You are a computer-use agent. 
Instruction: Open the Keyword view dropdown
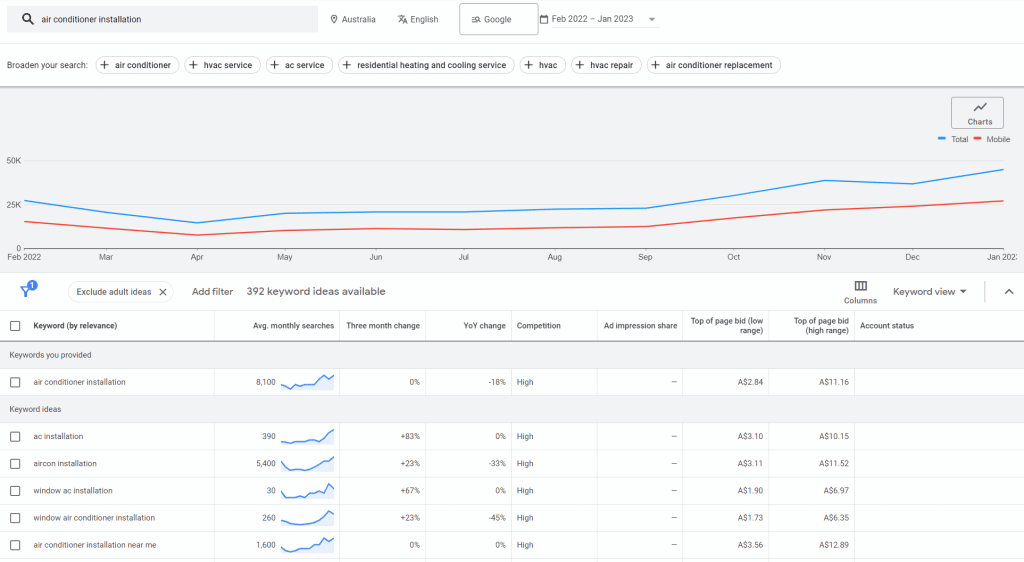click(x=929, y=292)
